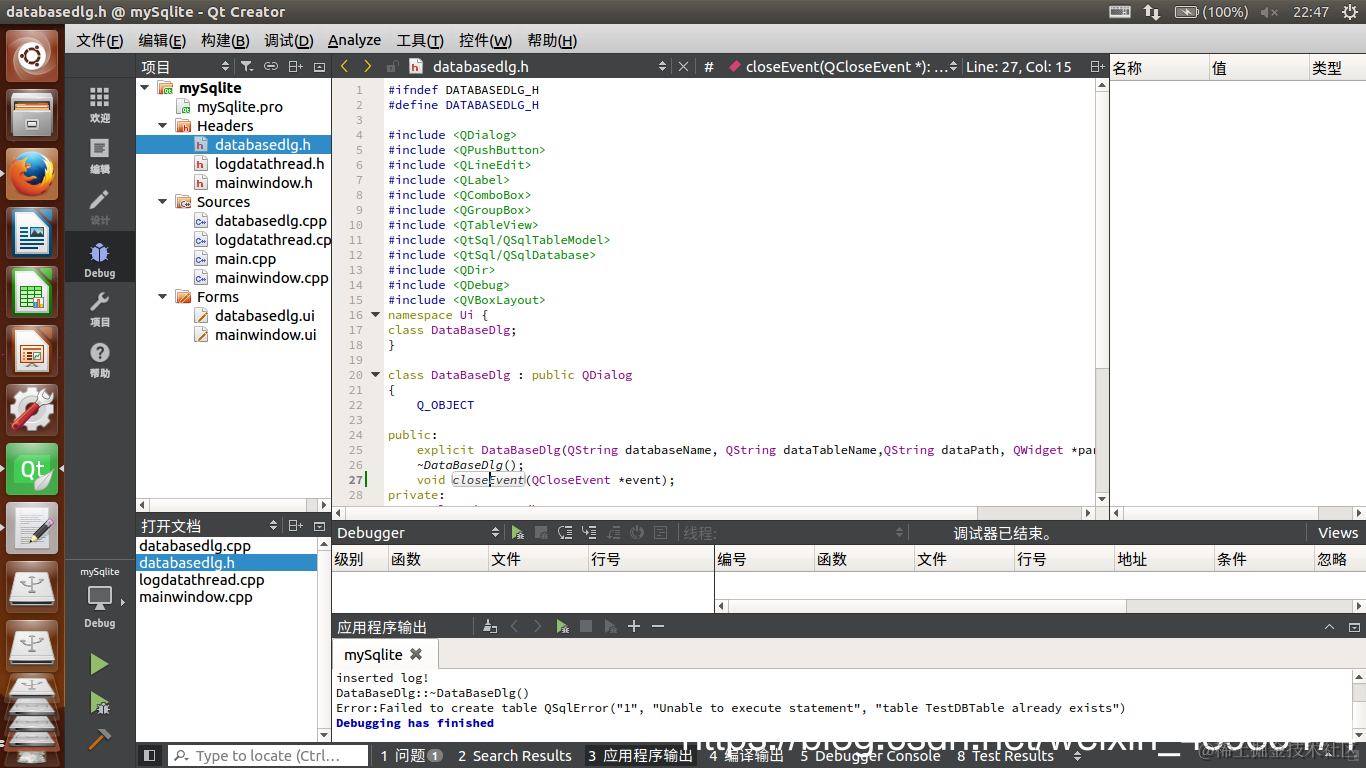Open the 欢迎 (Welcome) mode
This screenshot has width=1366, height=768.
coord(100,103)
